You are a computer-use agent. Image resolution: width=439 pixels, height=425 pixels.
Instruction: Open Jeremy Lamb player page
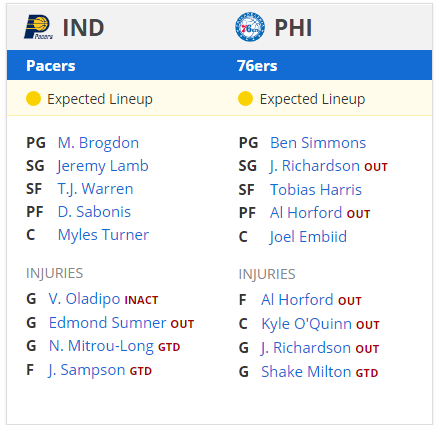pos(103,166)
